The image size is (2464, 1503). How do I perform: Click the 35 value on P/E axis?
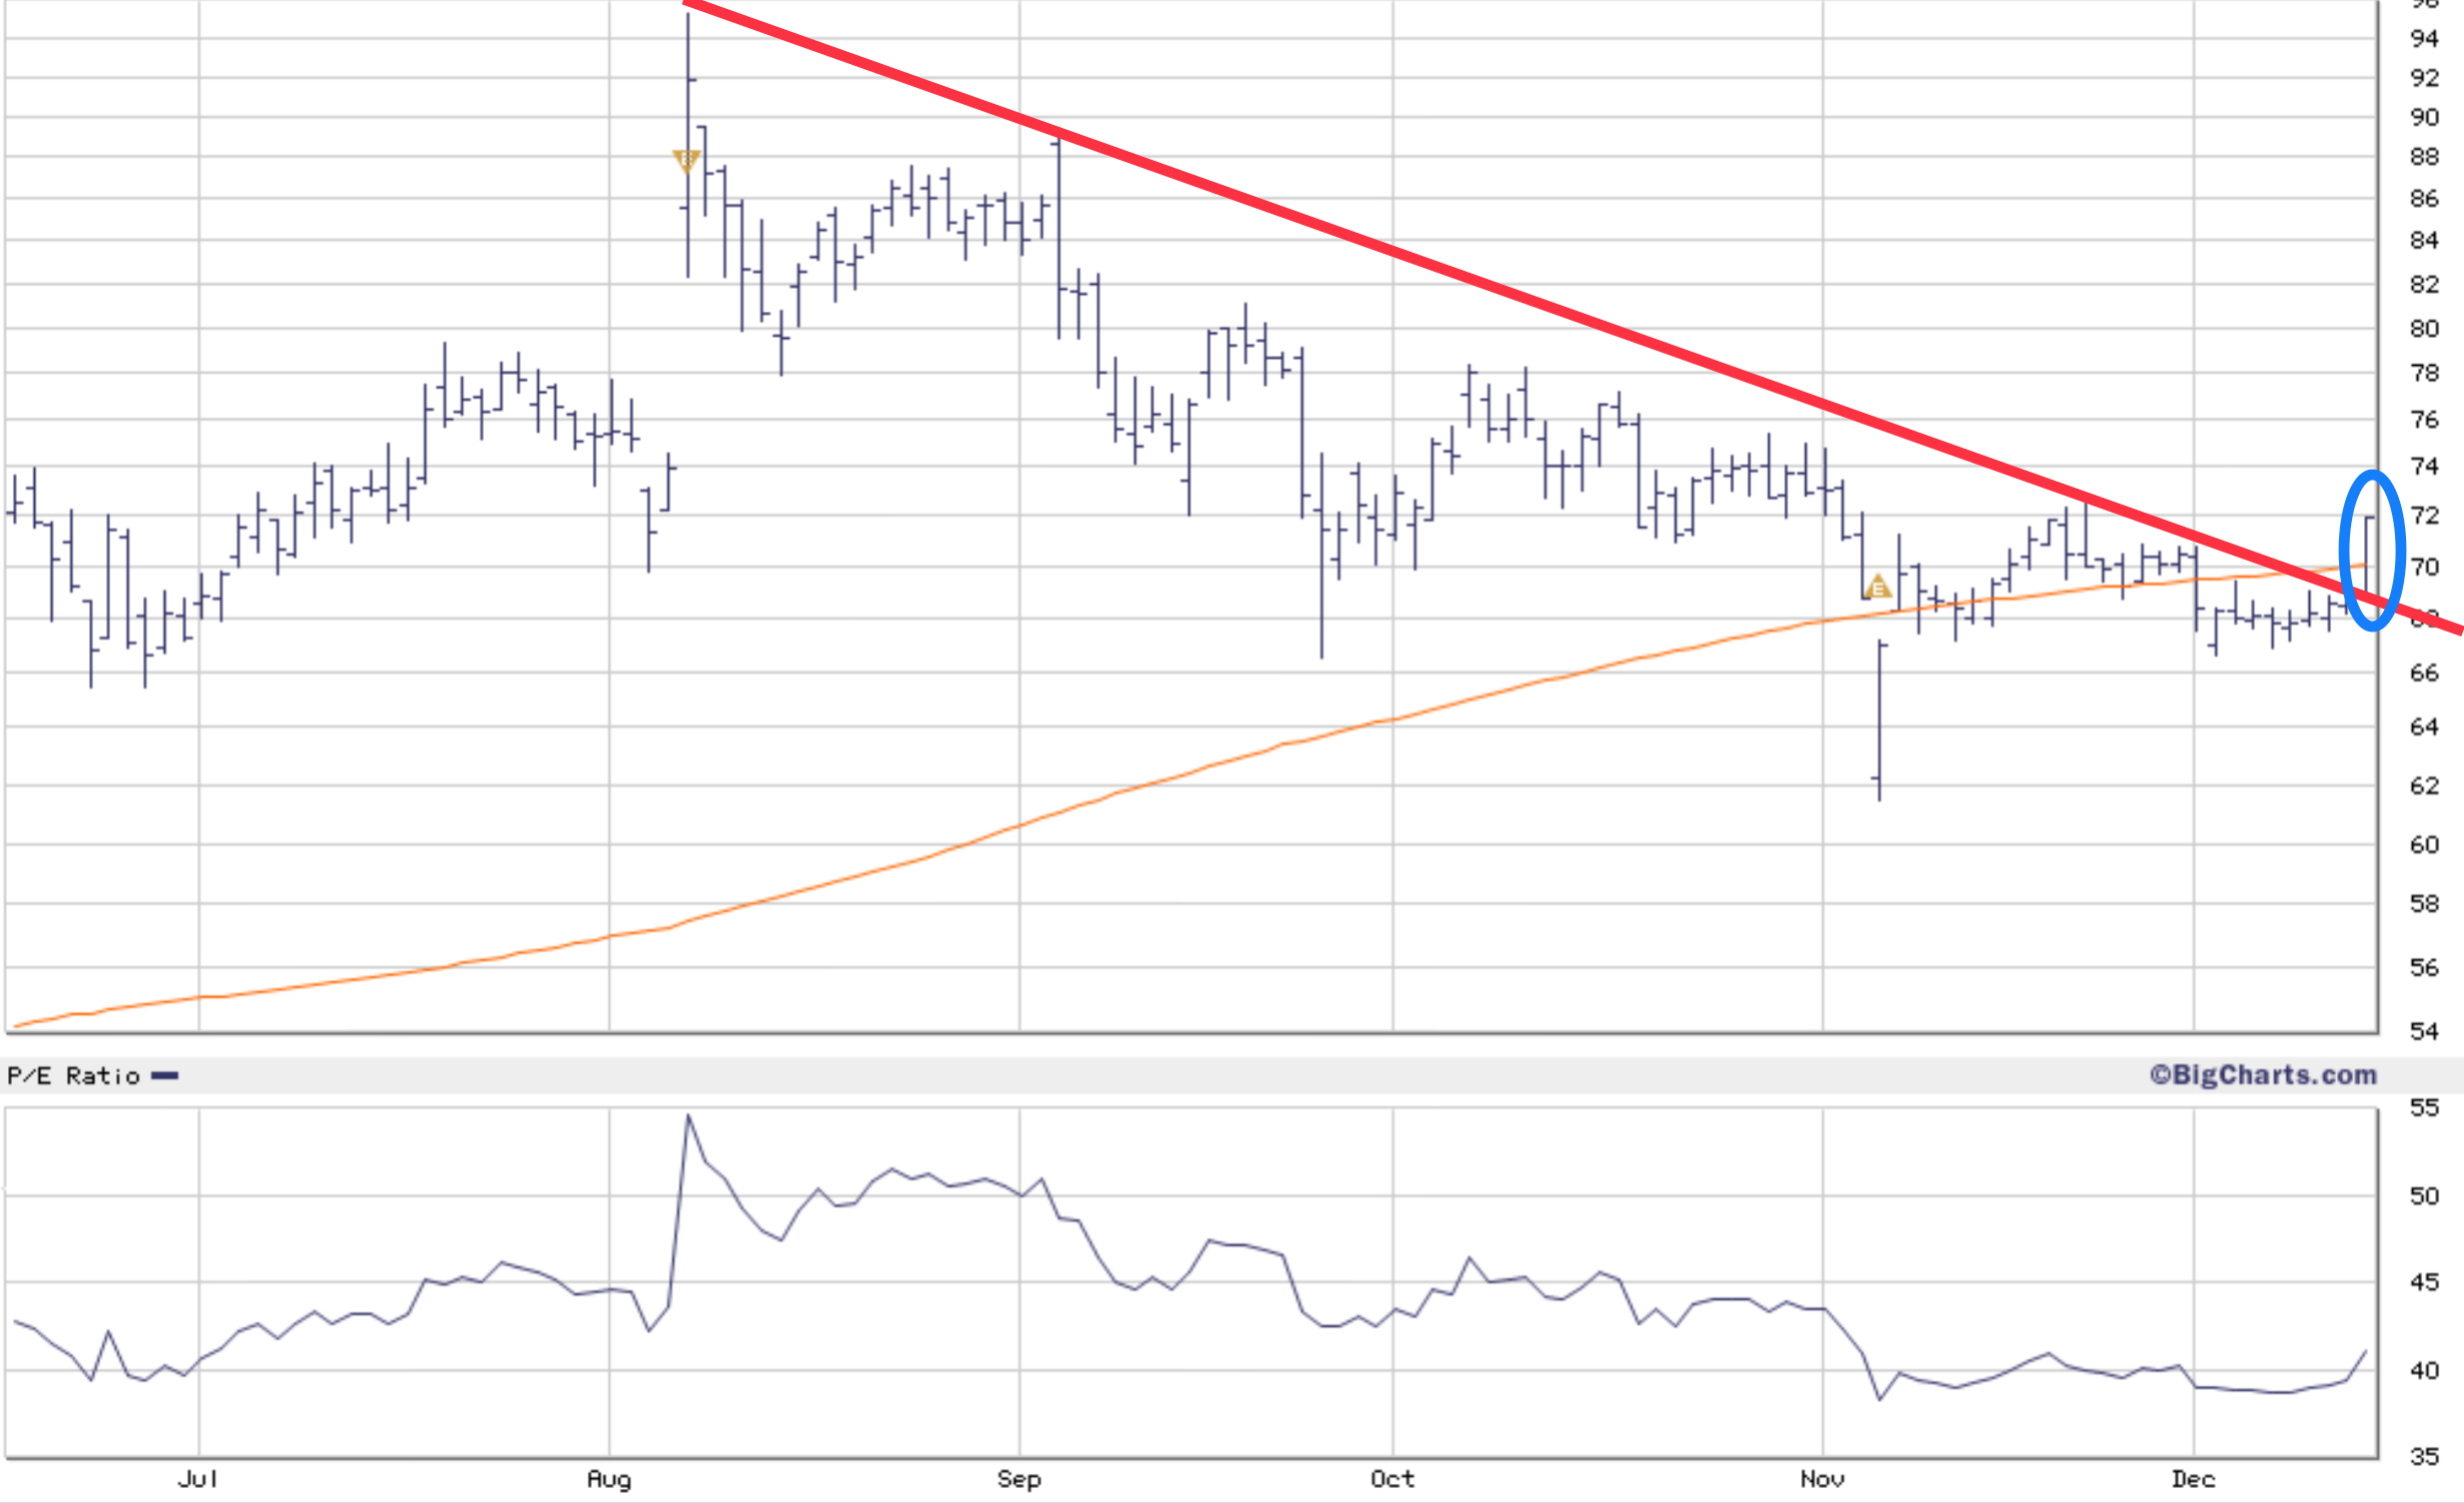pyautogui.click(x=2424, y=1456)
